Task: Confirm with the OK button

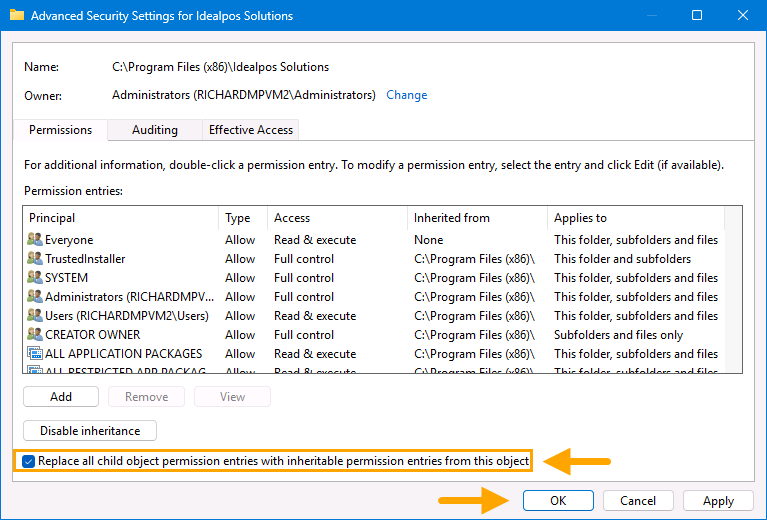Action: 558,500
